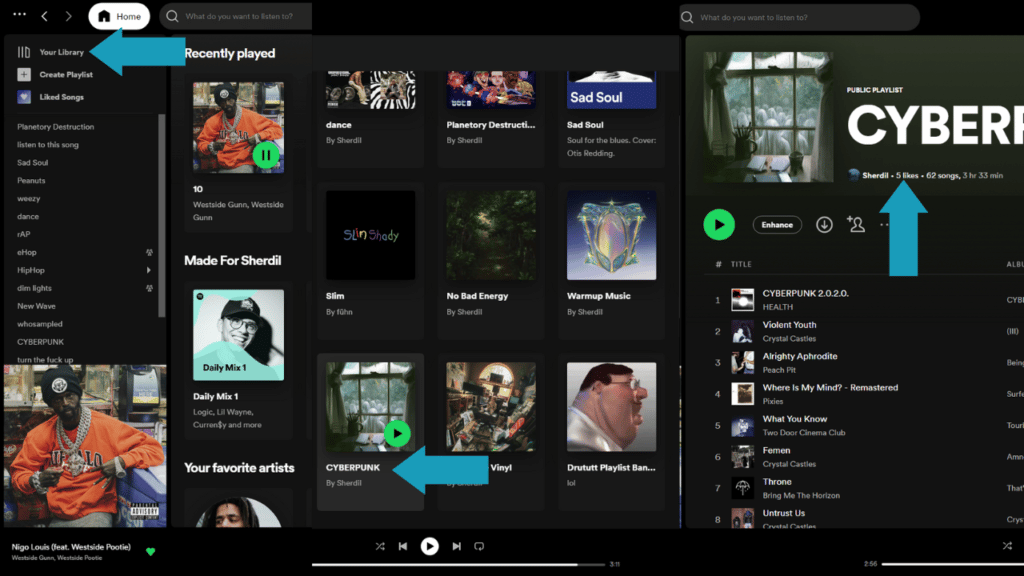Click the playback progress bar
1024x576 pixels.
pyautogui.click(x=458, y=564)
